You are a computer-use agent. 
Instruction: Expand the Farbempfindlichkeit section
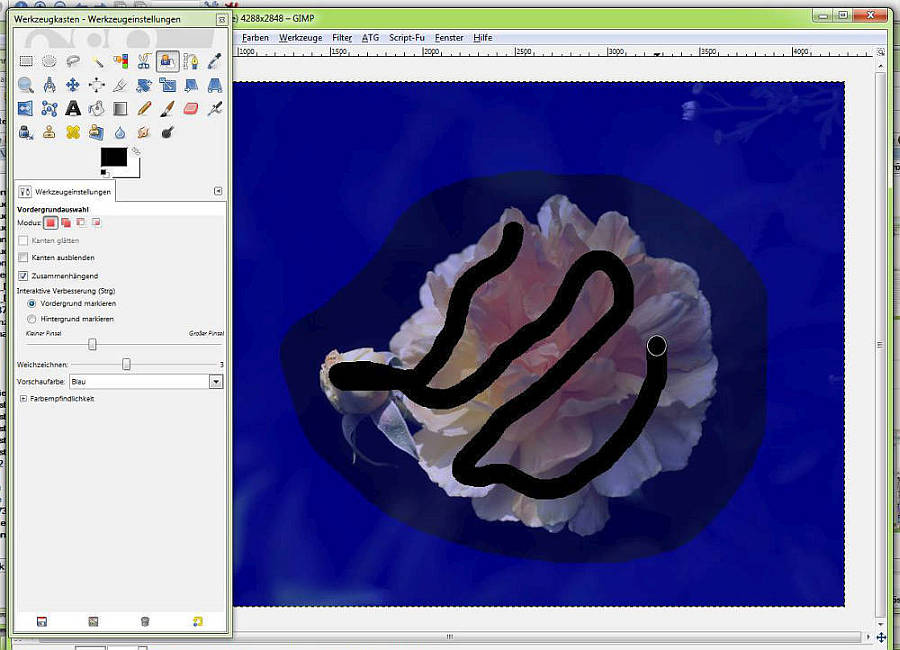24,398
